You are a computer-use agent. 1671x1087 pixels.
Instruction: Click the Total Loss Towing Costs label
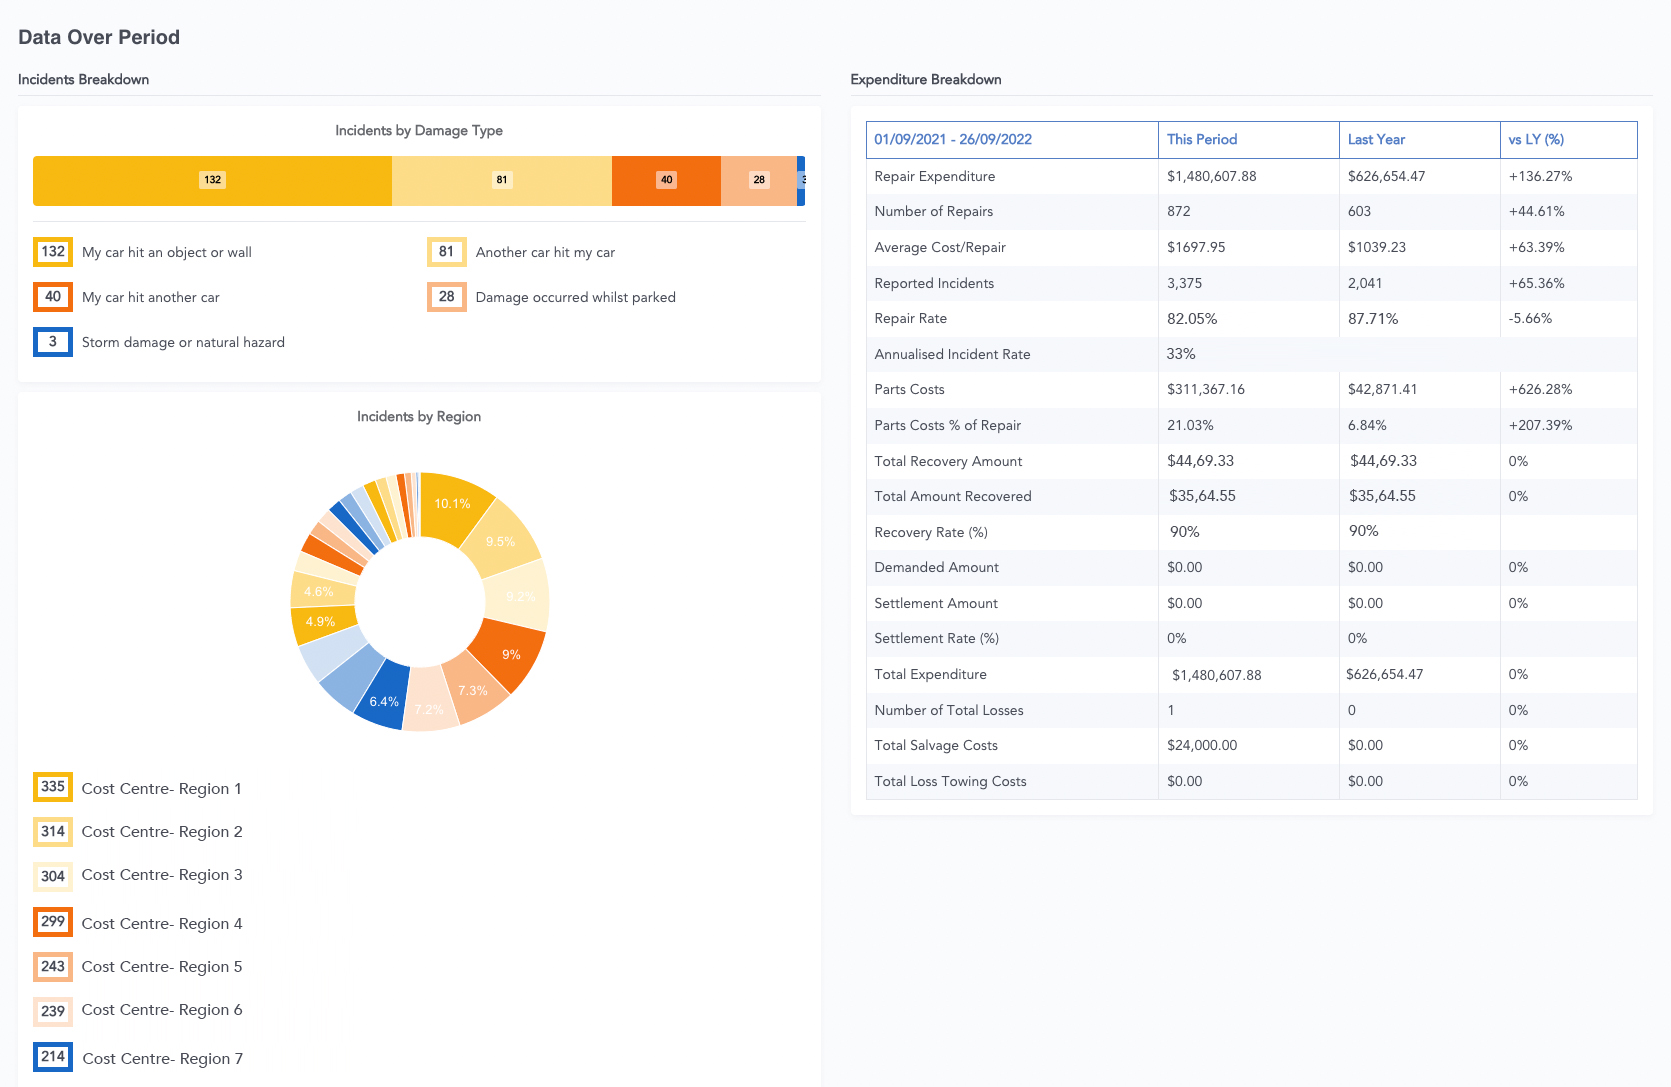pos(950,781)
